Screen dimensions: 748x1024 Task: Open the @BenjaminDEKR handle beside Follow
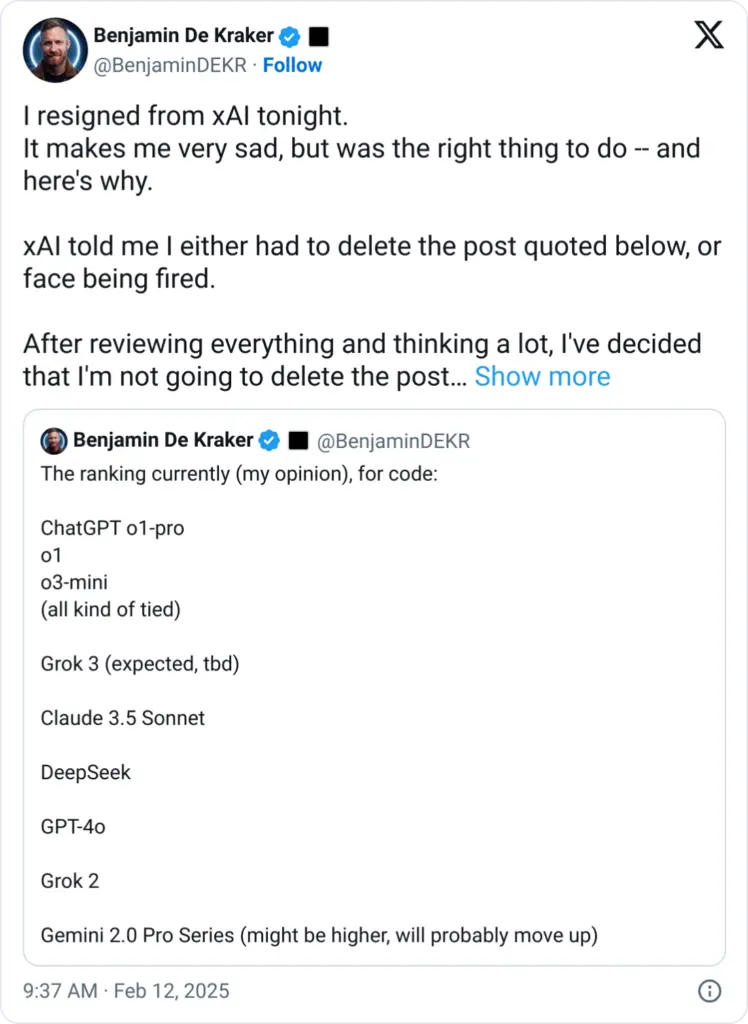[x=169, y=65]
